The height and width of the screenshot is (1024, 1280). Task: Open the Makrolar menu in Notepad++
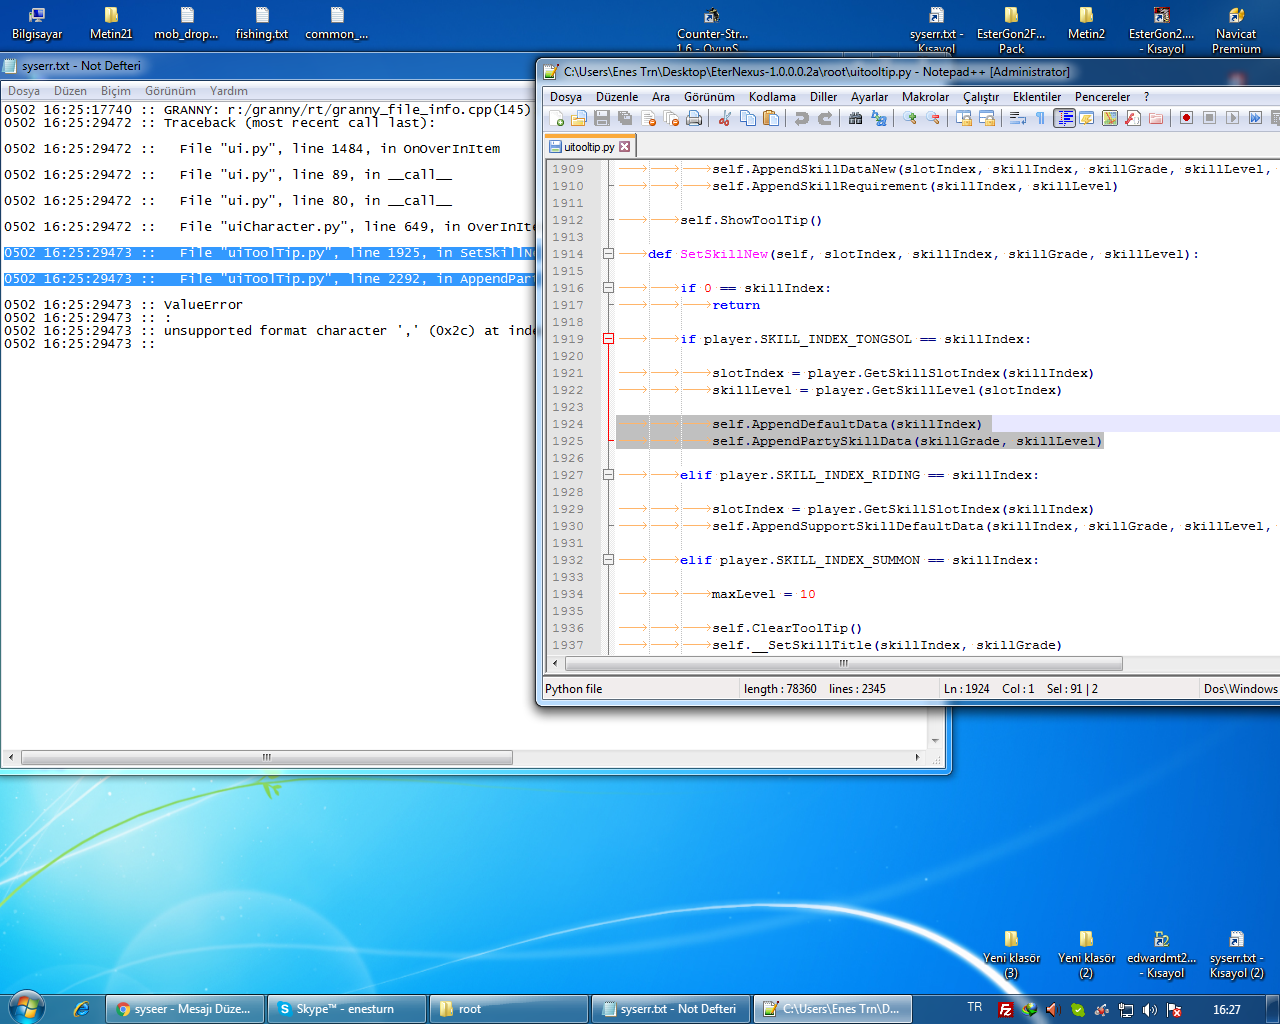[925, 97]
